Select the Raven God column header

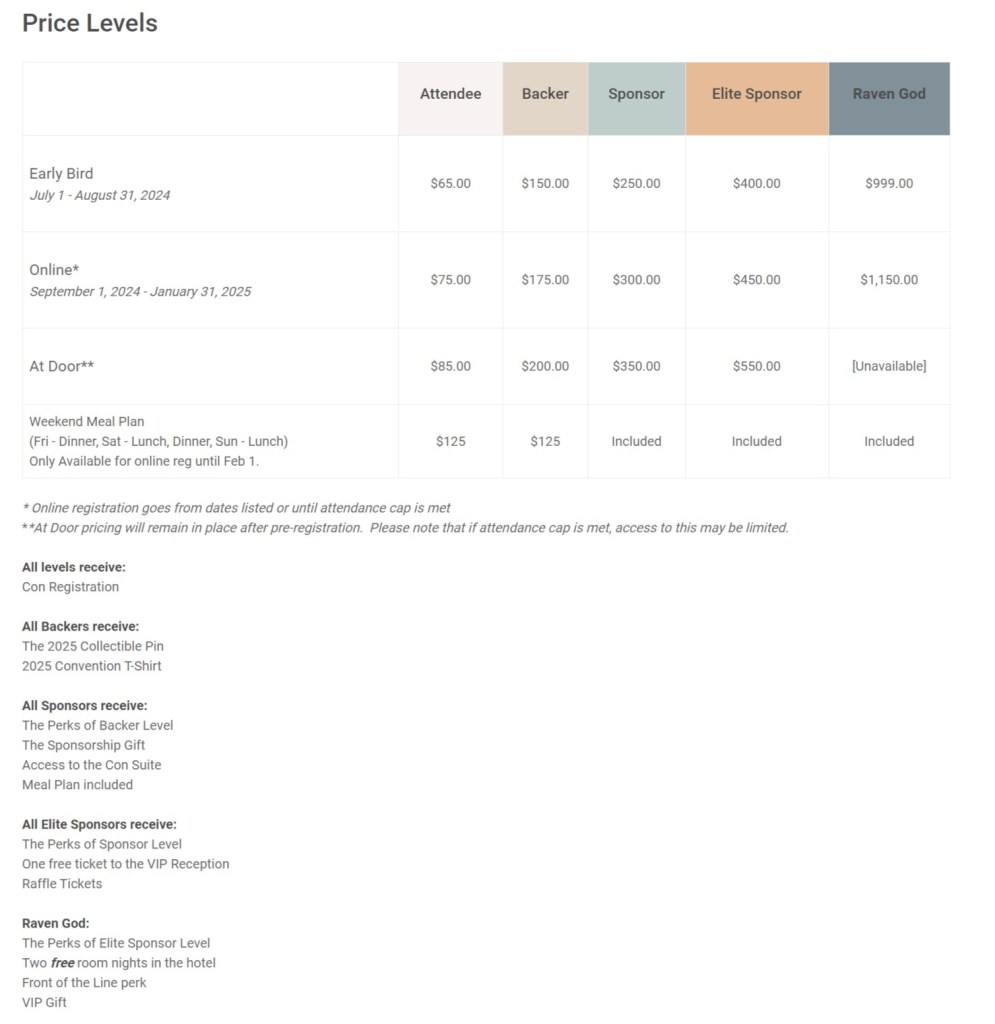[x=889, y=94]
